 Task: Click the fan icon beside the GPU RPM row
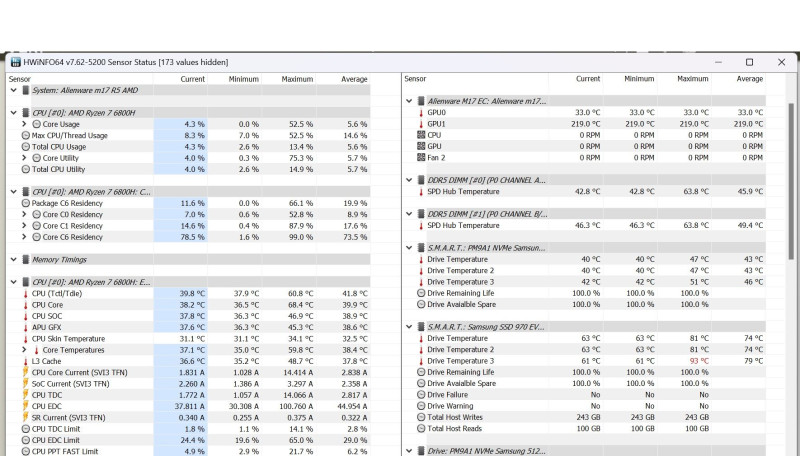[421, 146]
